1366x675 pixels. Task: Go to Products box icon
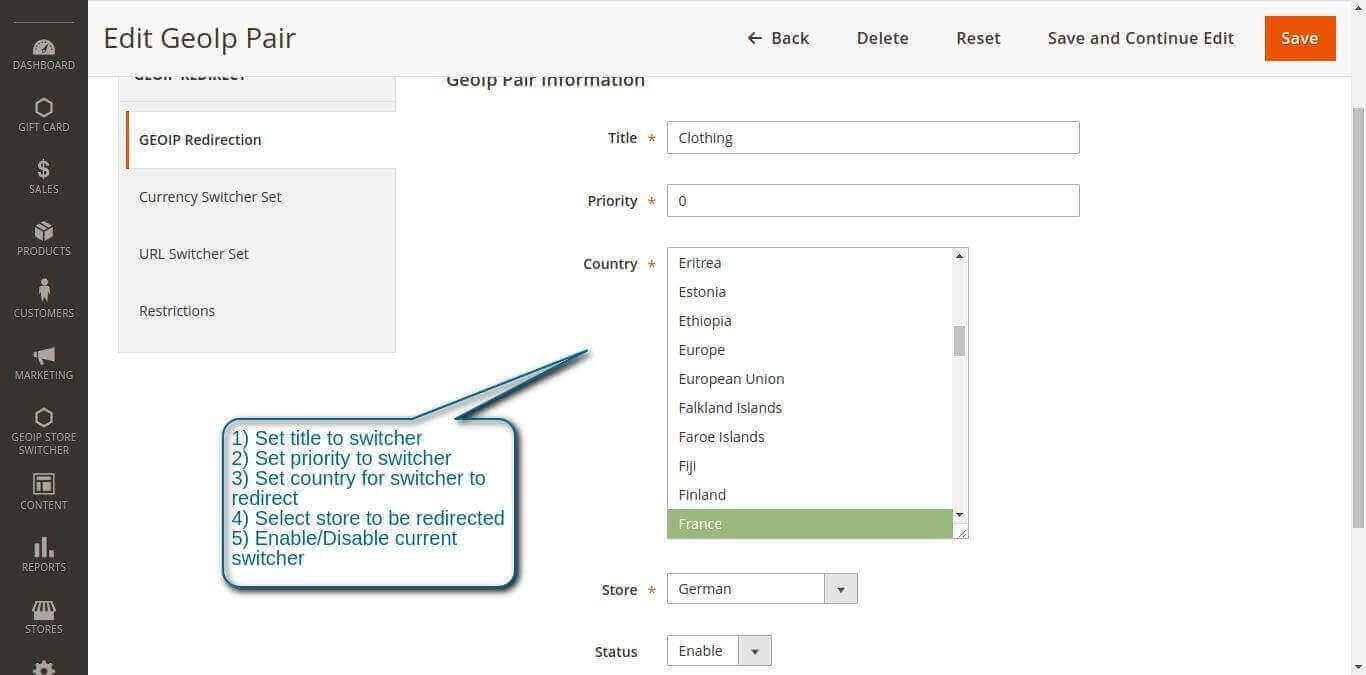click(x=44, y=232)
